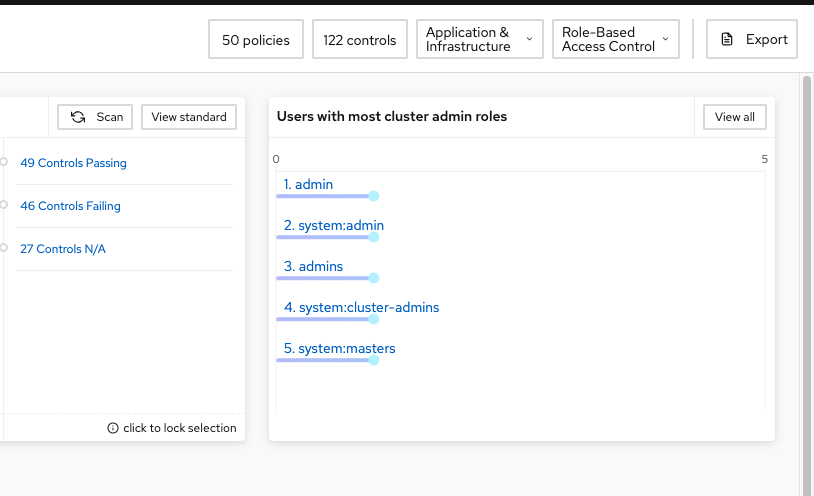View all users with cluster admin roles
The width and height of the screenshot is (814, 496).
(735, 117)
